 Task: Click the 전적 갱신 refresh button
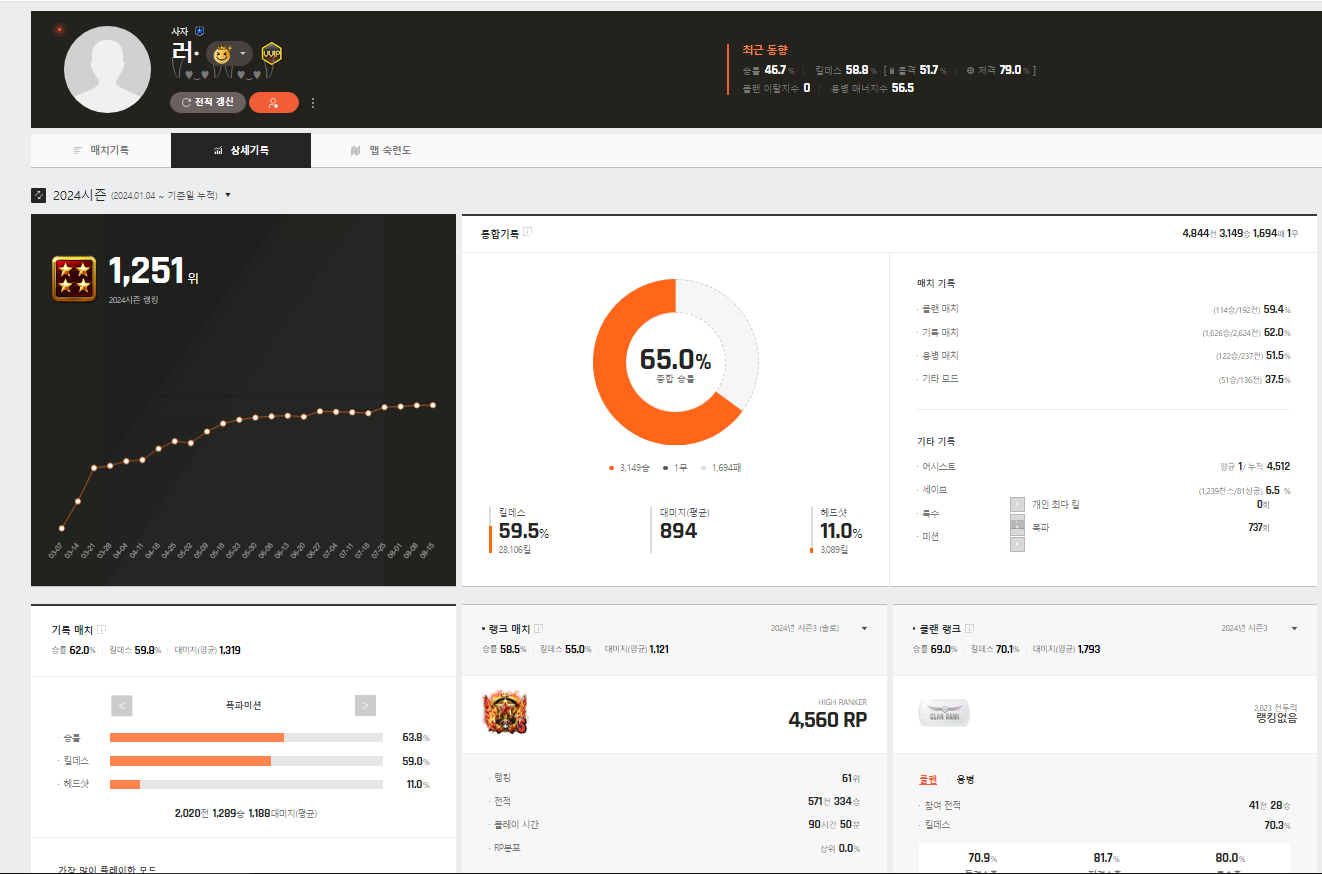click(x=208, y=102)
